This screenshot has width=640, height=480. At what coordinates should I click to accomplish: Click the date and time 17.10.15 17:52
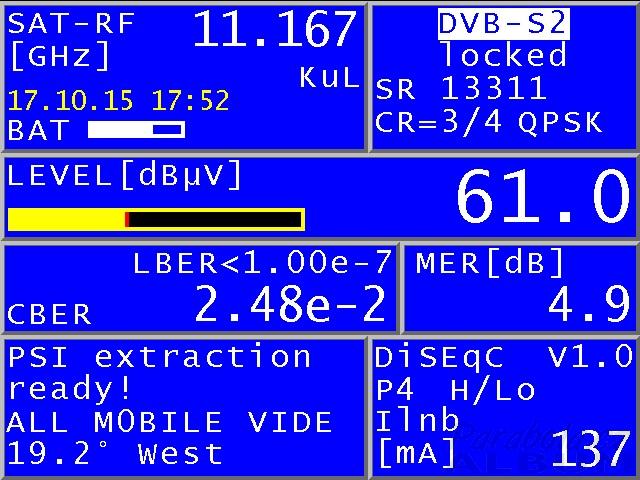pyautogui.click(x=118, y=100)
